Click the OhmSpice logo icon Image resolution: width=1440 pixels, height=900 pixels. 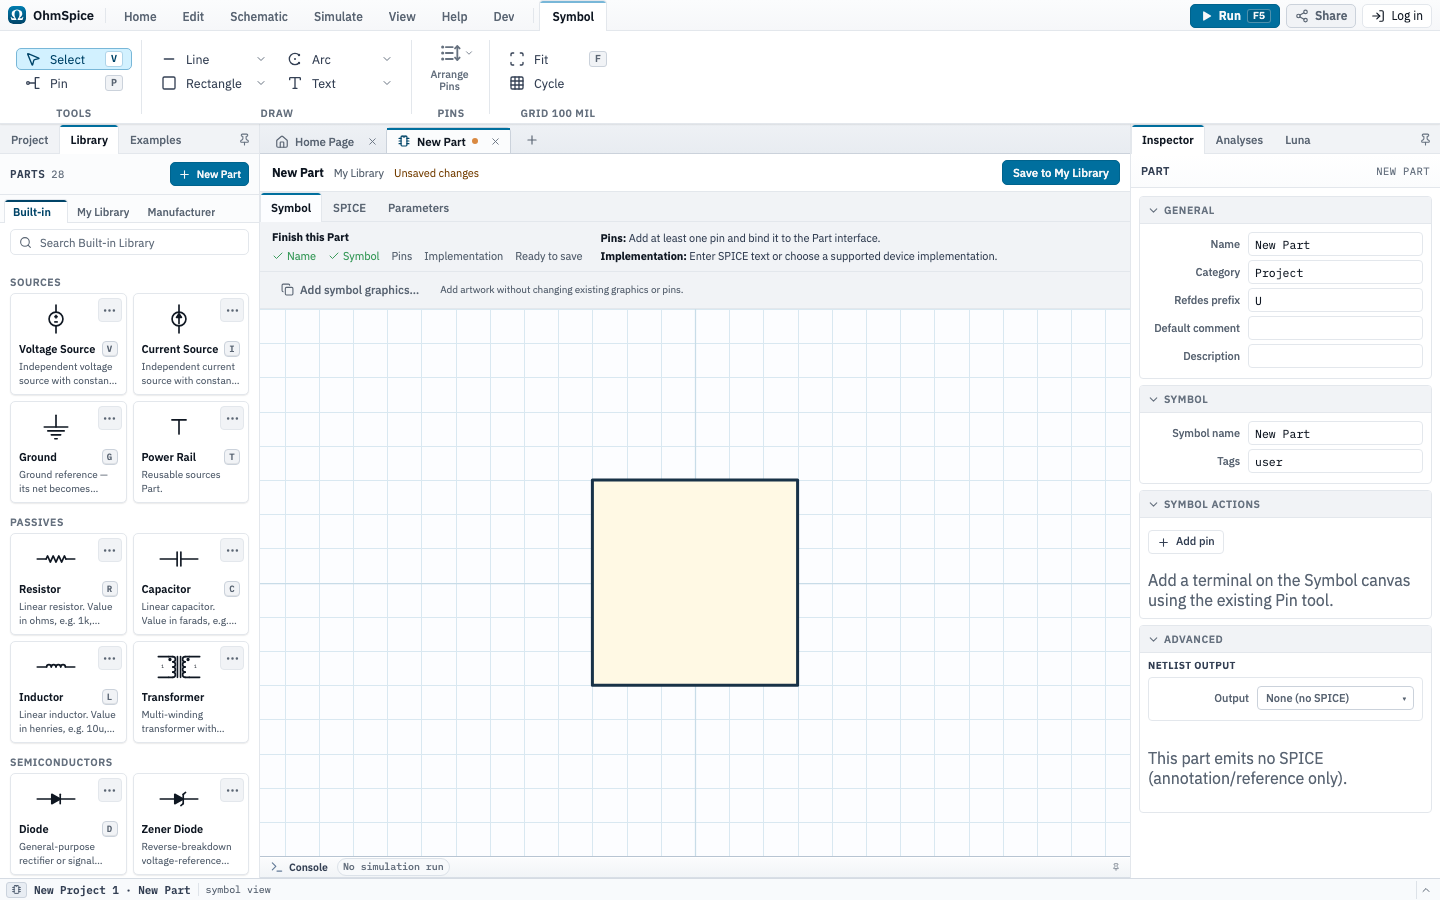(17, 16)
